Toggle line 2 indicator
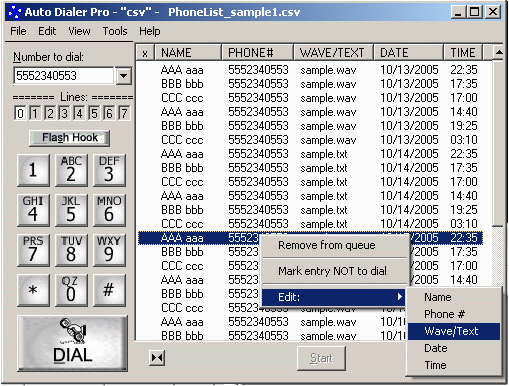The height and width of the screenshot is (386, 509). pos(50,113)
